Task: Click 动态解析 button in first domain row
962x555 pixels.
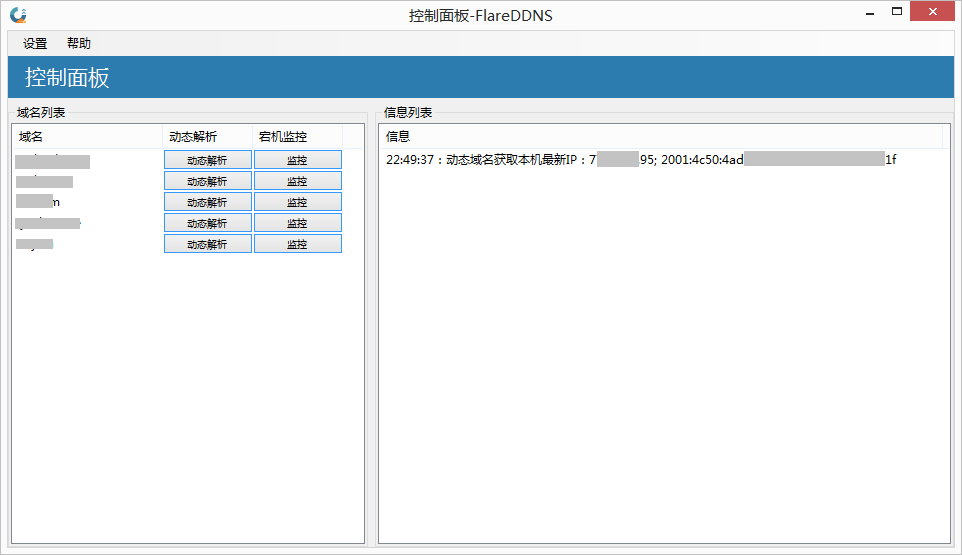Action: point(207,160)
